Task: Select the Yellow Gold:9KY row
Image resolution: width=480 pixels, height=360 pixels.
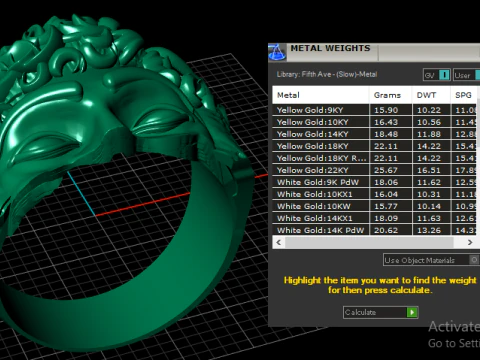Action: tap(375, 110)
